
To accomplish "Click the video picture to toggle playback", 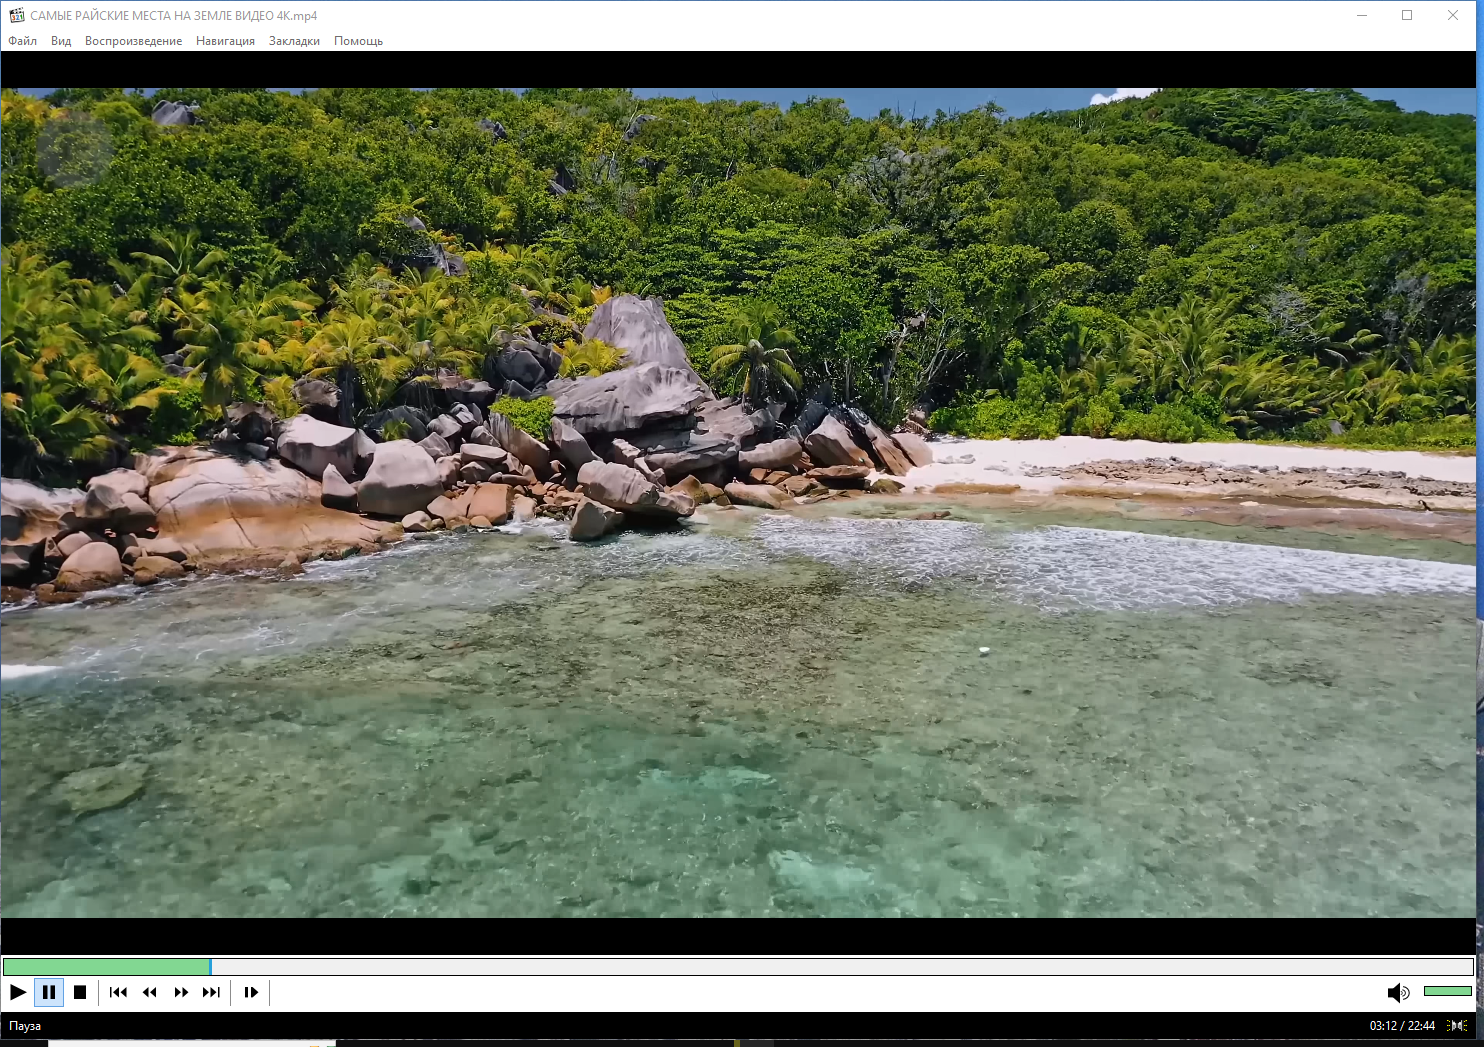I will 738,503.
